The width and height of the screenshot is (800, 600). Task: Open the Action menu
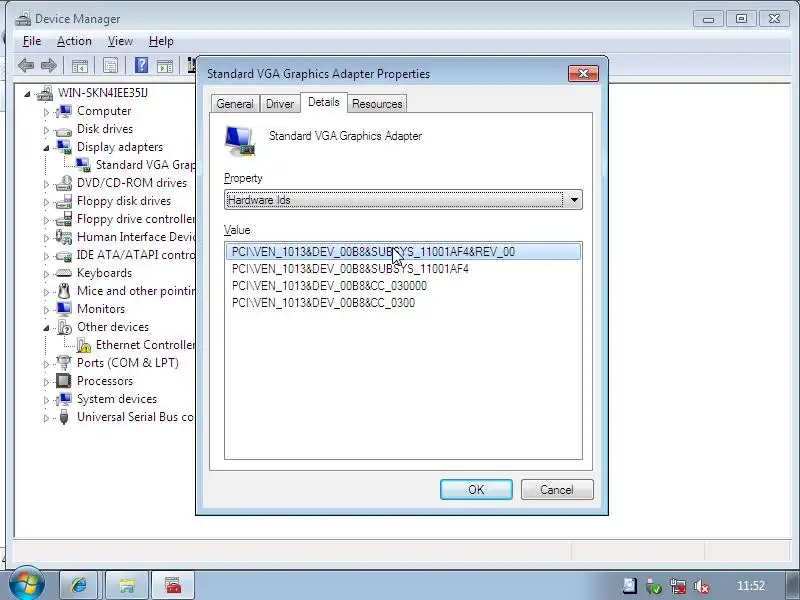point(74,41)
